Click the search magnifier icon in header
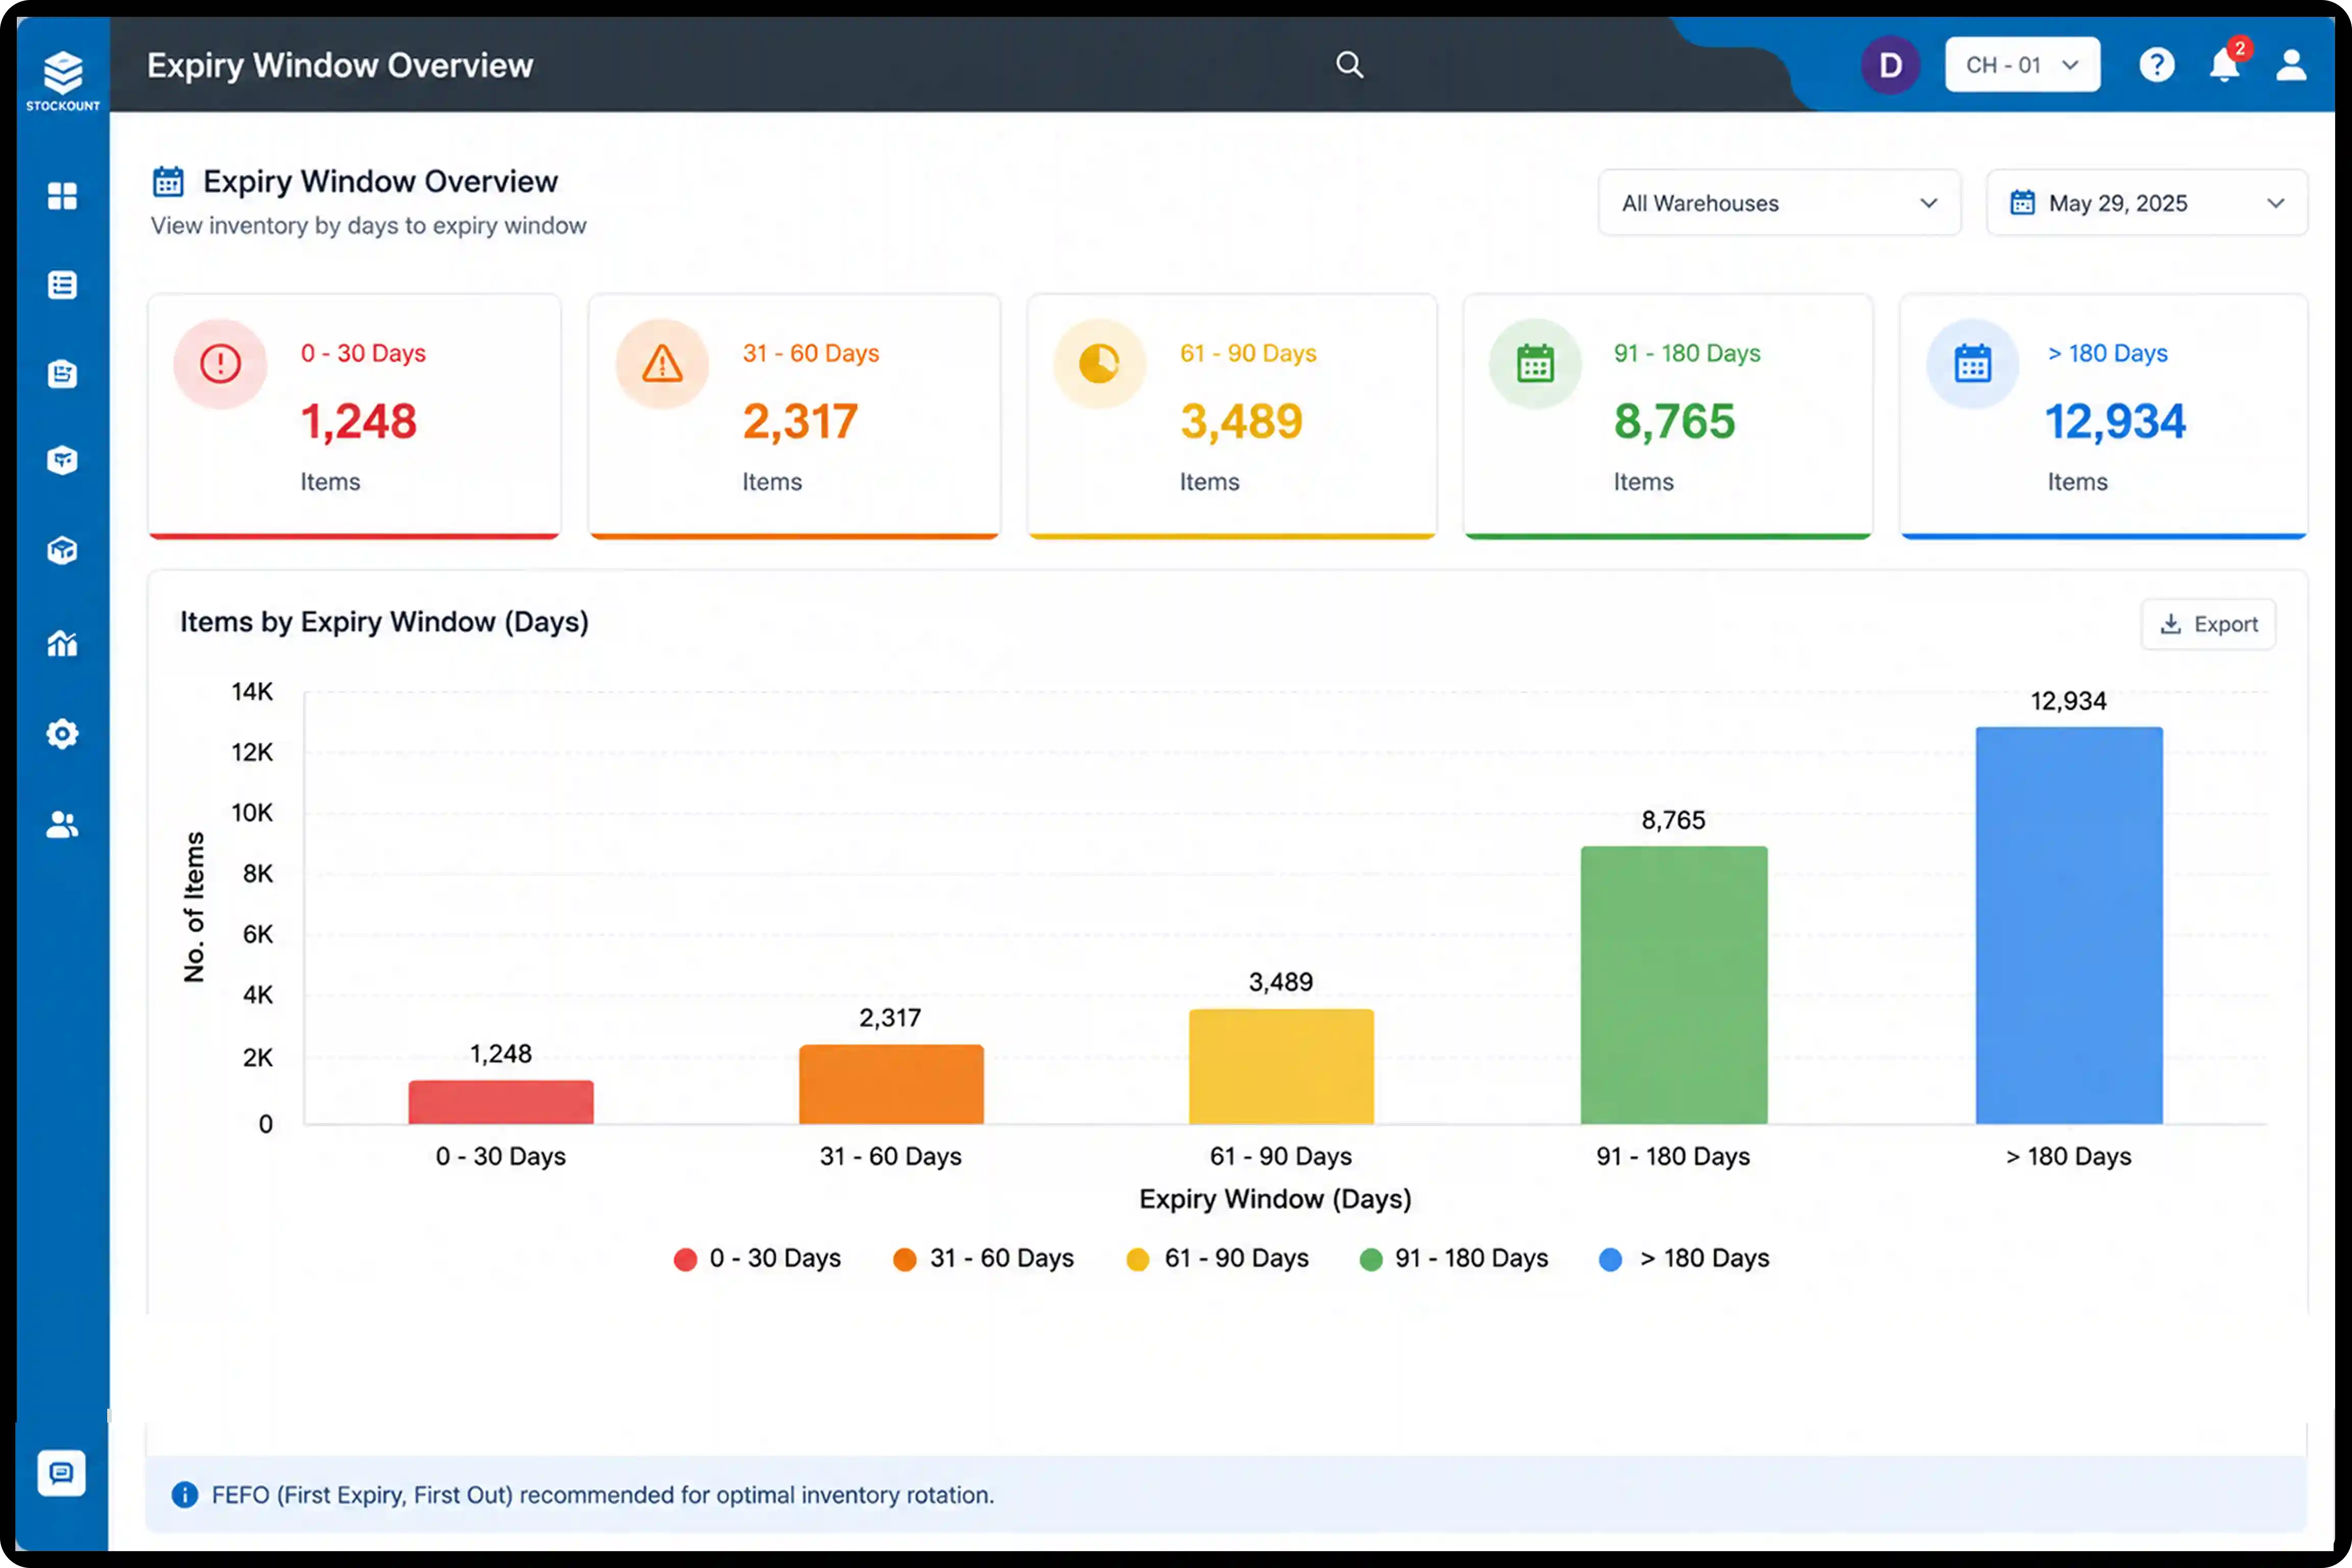This screenshot has height=1568, width=2352. tap(1349, 65)
